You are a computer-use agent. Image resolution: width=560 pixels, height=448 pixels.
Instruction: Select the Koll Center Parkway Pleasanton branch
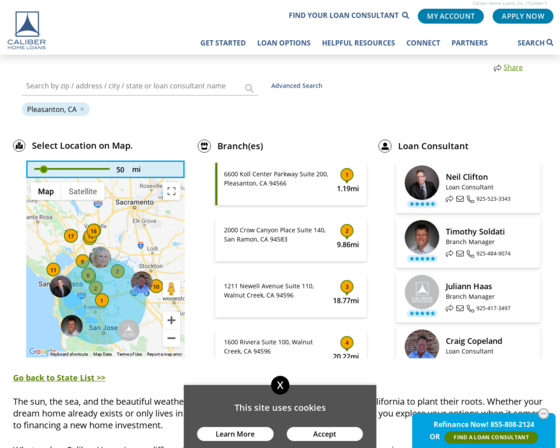pos(291,184)
